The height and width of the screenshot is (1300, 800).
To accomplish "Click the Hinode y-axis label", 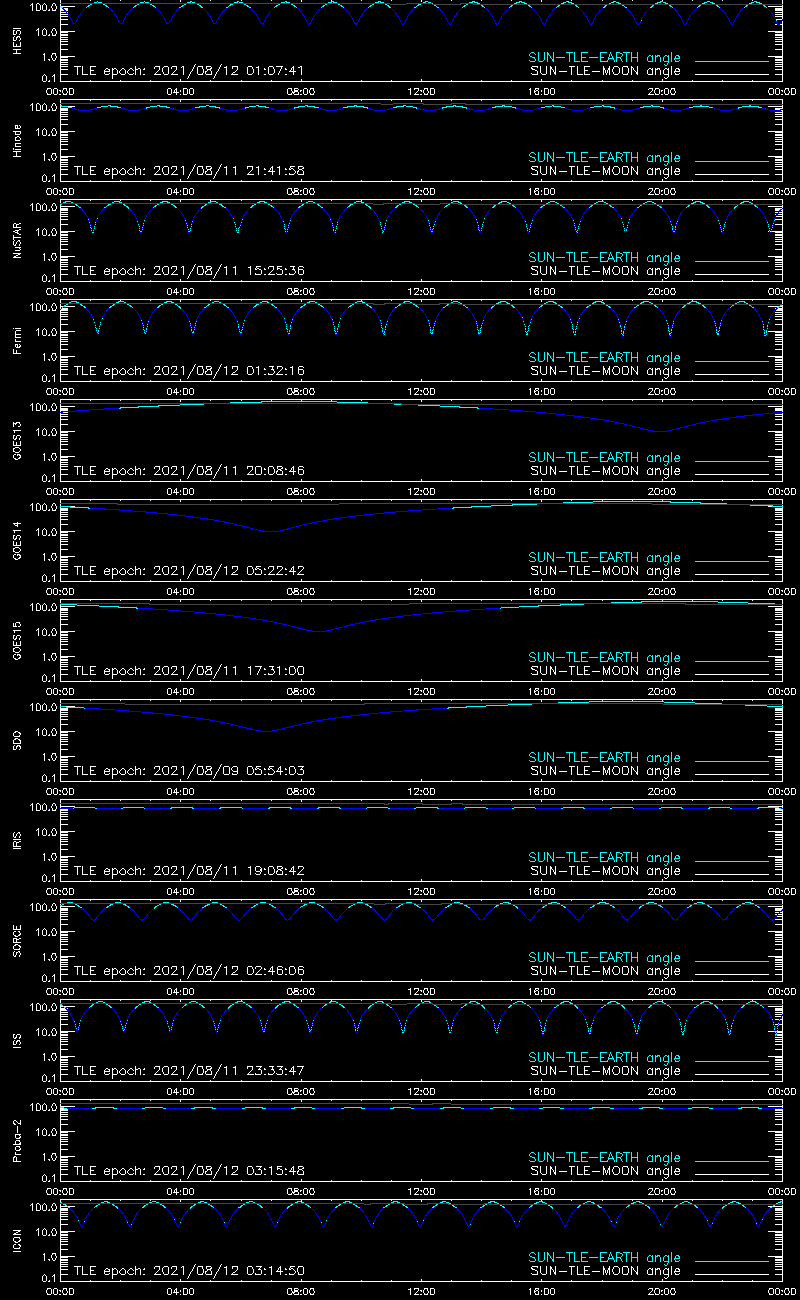I will (17, 141).
